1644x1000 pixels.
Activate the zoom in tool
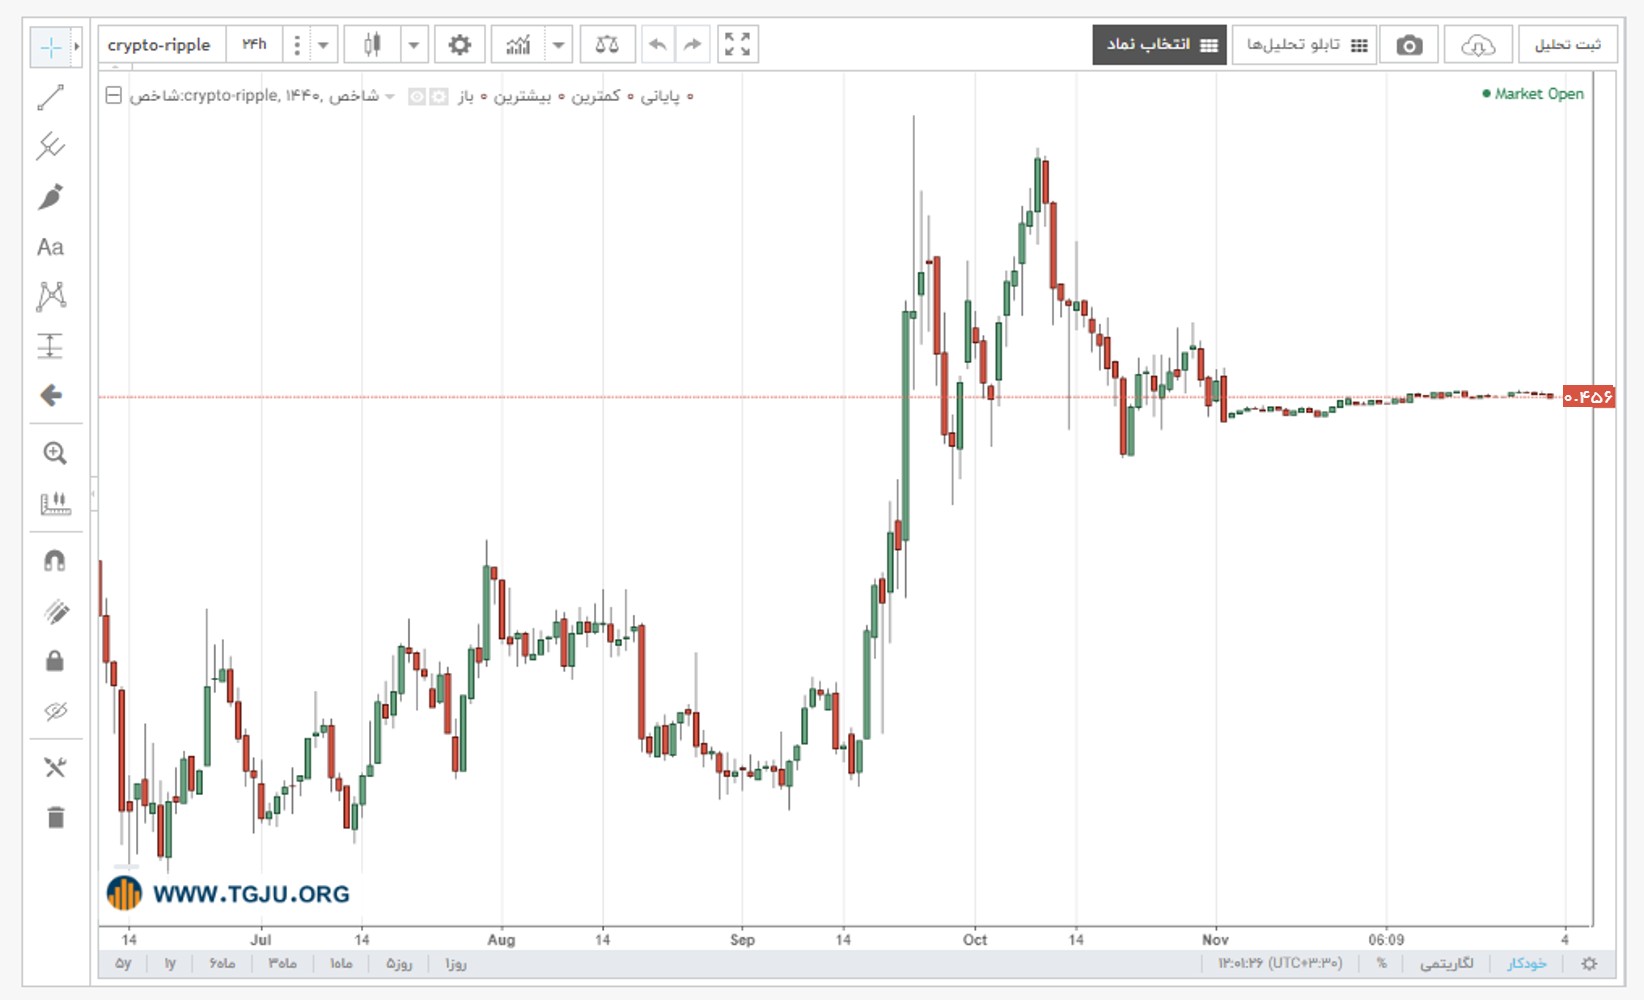click(55, 453)
